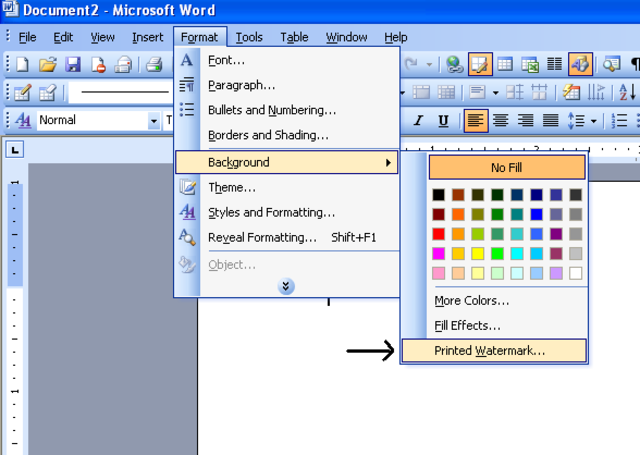Toggle Align Left button

coord(476,120)
